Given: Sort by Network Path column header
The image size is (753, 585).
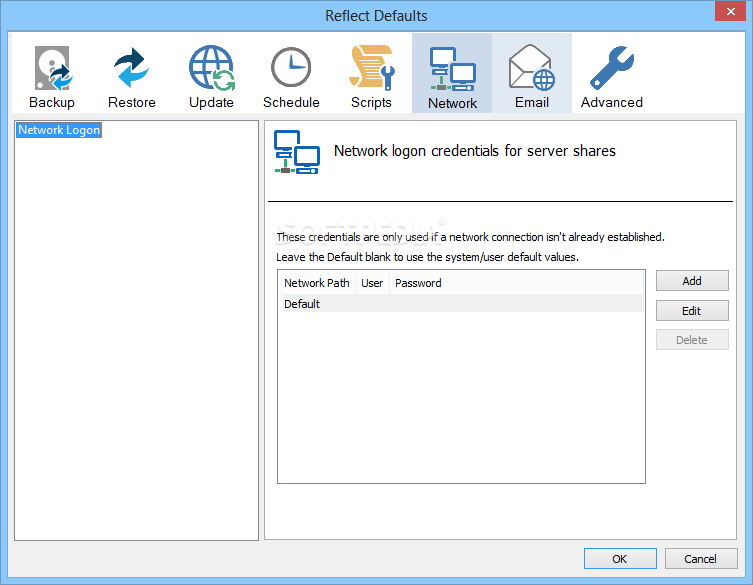Looking at the screenshot, I should click(x=317, y=283).
